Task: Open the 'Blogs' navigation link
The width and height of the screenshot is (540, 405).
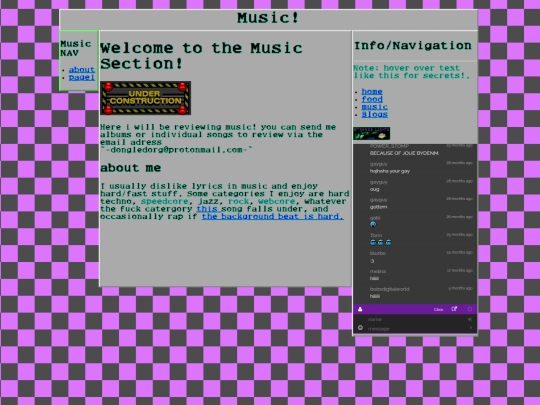Action: [x=374, y=114]
